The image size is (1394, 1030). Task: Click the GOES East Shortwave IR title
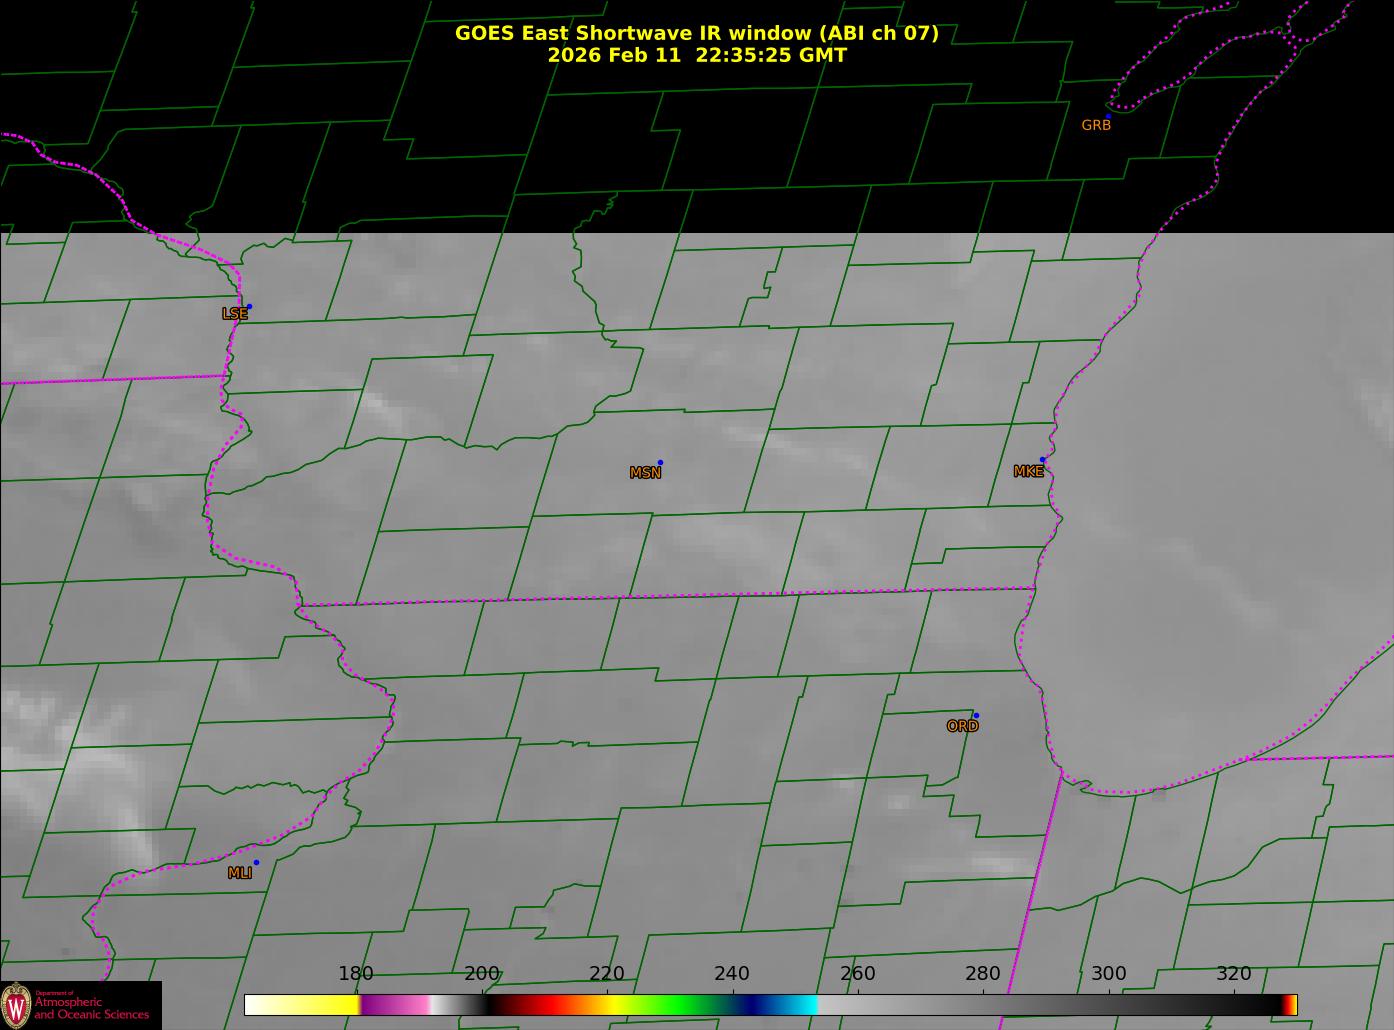click(697, 33)
